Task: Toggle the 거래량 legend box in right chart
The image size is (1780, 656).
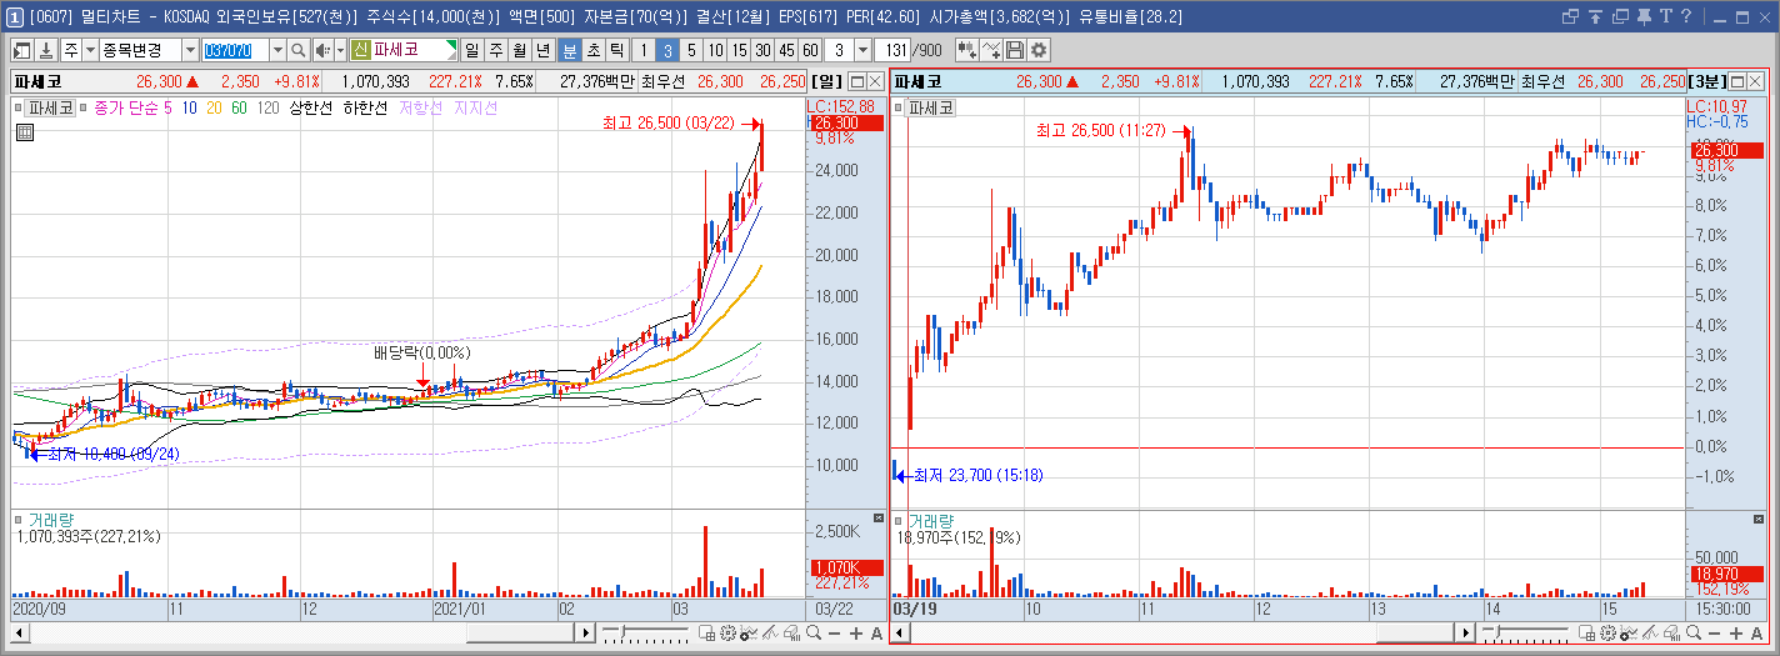Action: (898, 521)
